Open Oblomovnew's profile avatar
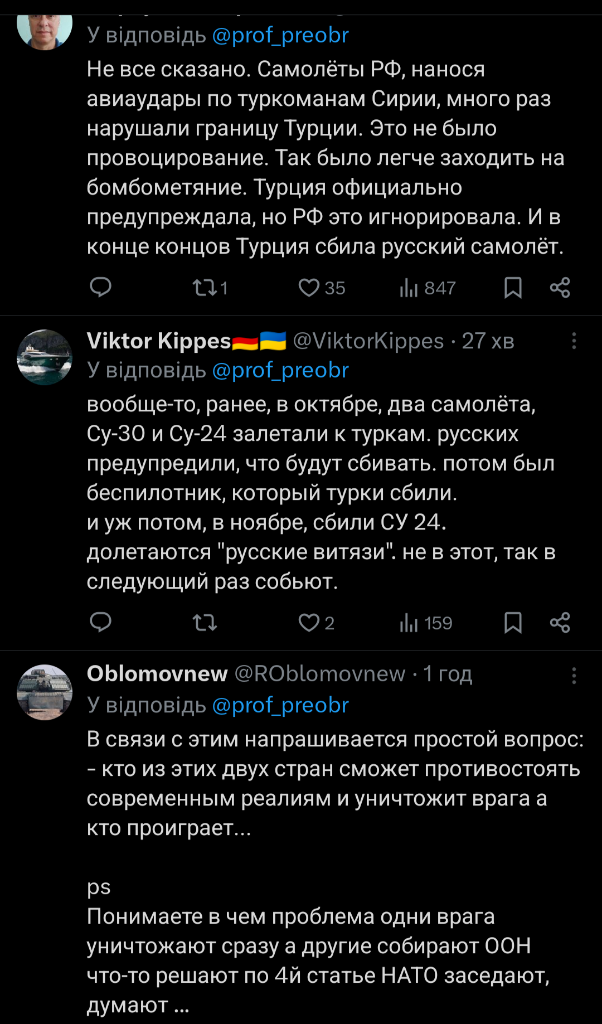This screenshot has height=1024, width=602. click(46, 690)
